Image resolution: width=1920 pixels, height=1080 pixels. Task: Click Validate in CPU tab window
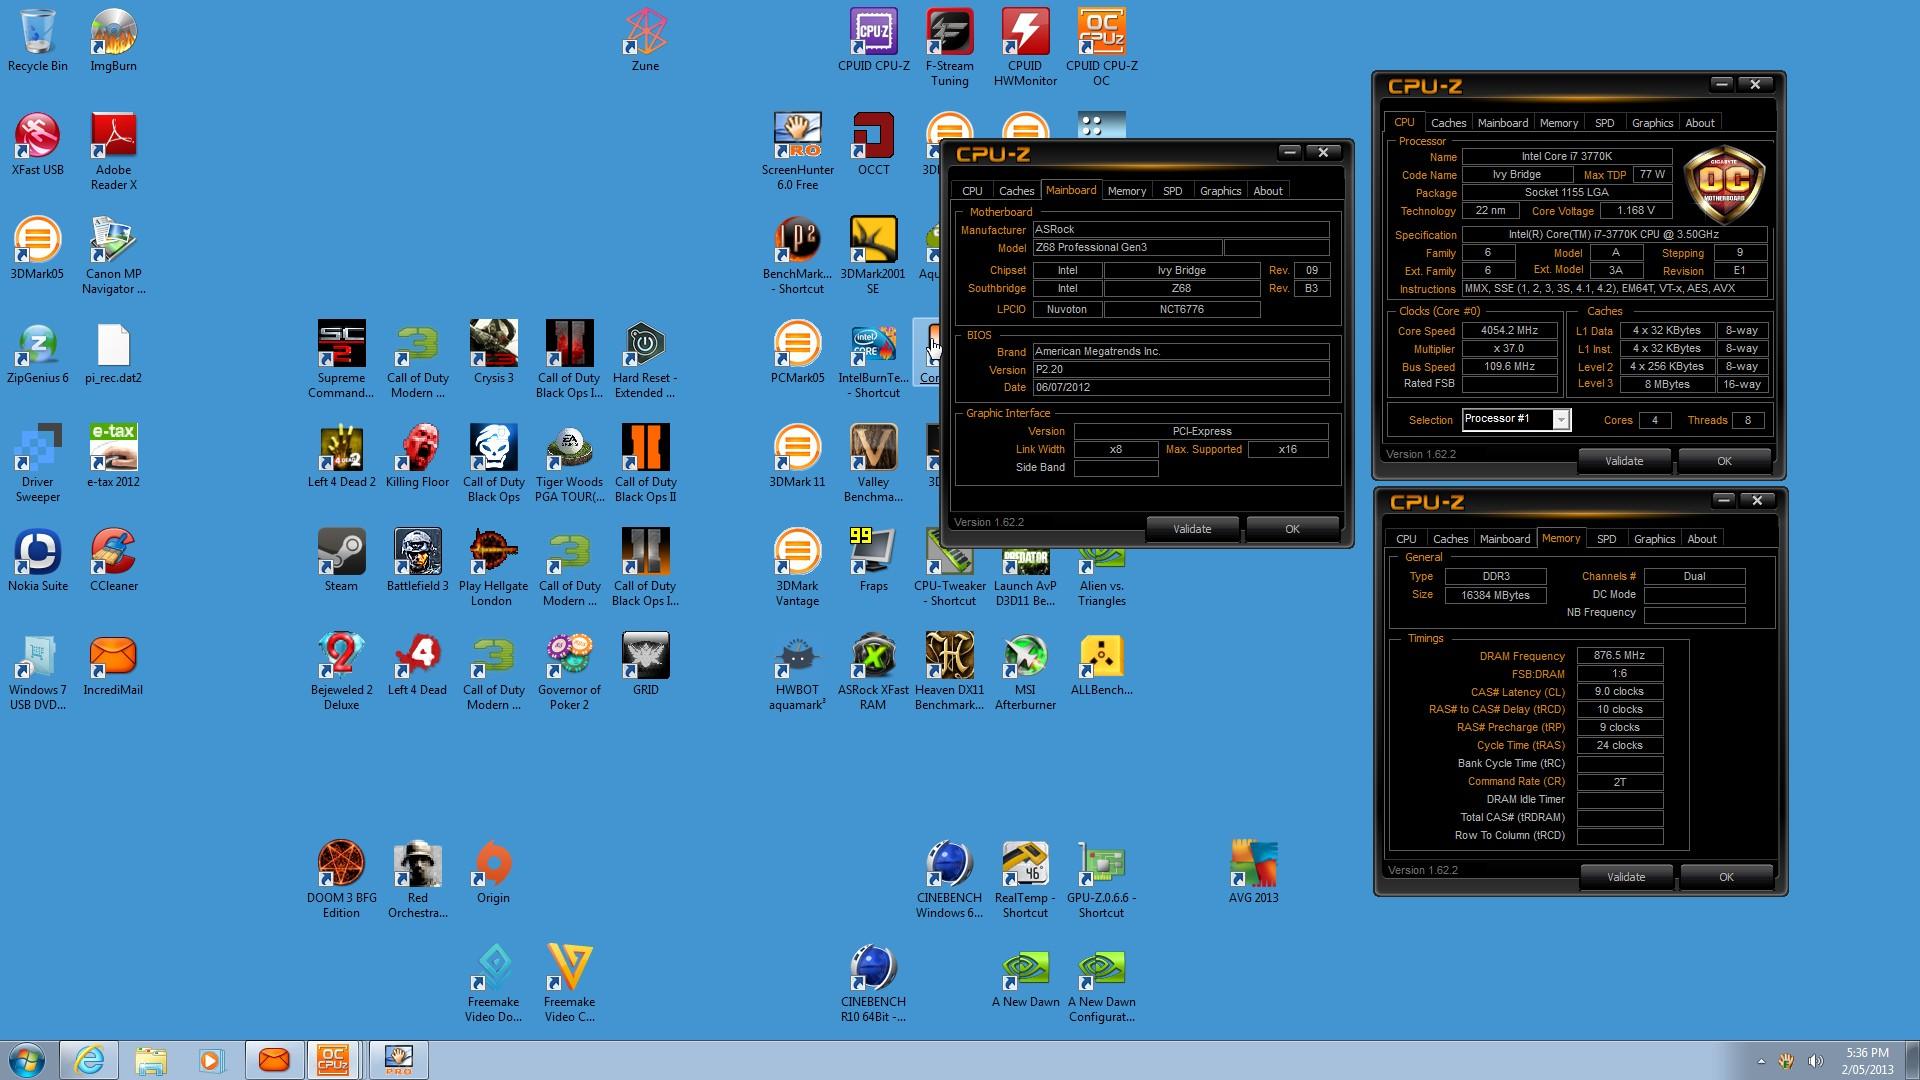1624,461
